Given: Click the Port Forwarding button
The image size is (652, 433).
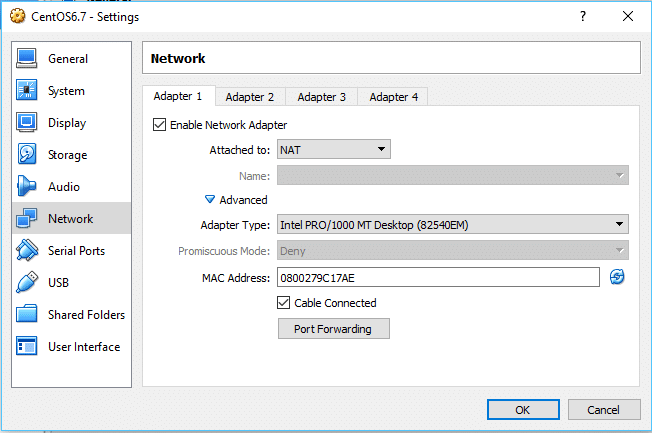Looking at the screenshot, I should [333, 329].
